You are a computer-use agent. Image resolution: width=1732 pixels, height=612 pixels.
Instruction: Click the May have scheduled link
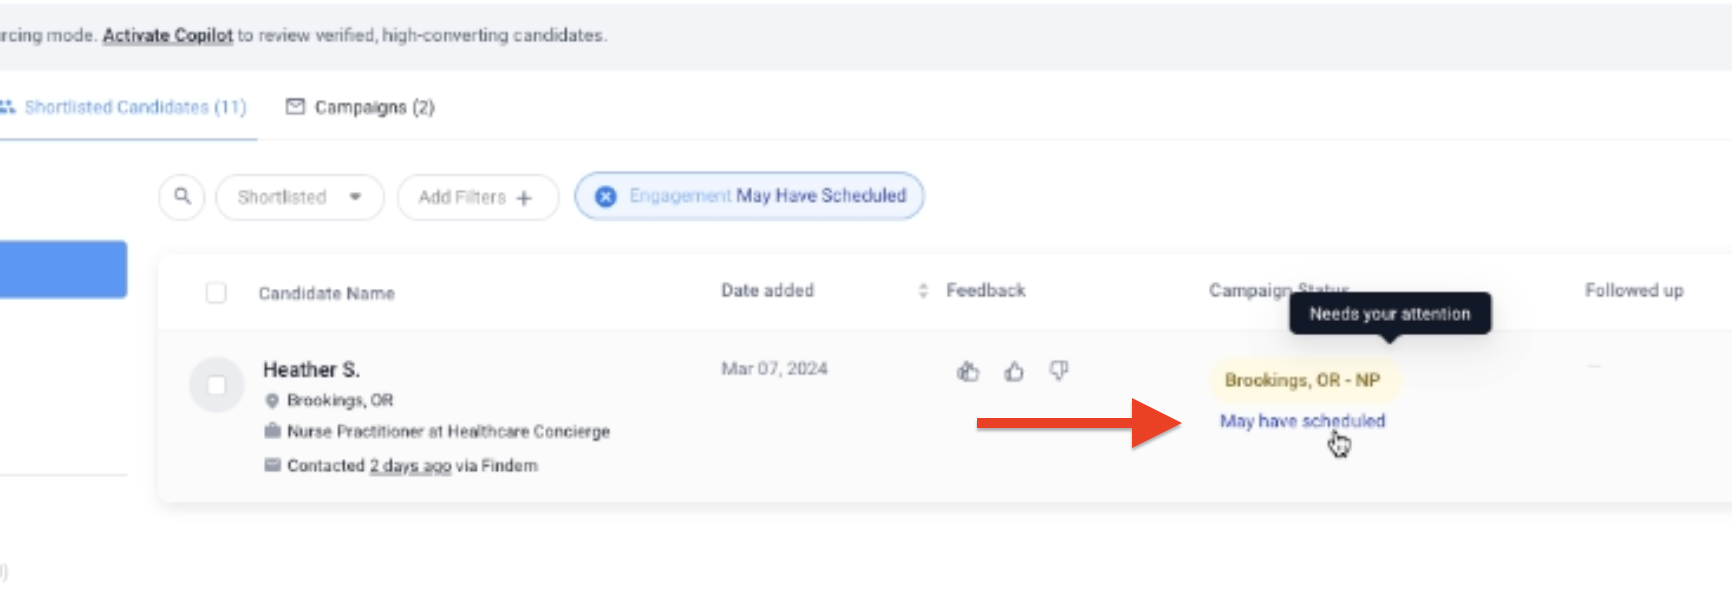[x=1301, y=421]
